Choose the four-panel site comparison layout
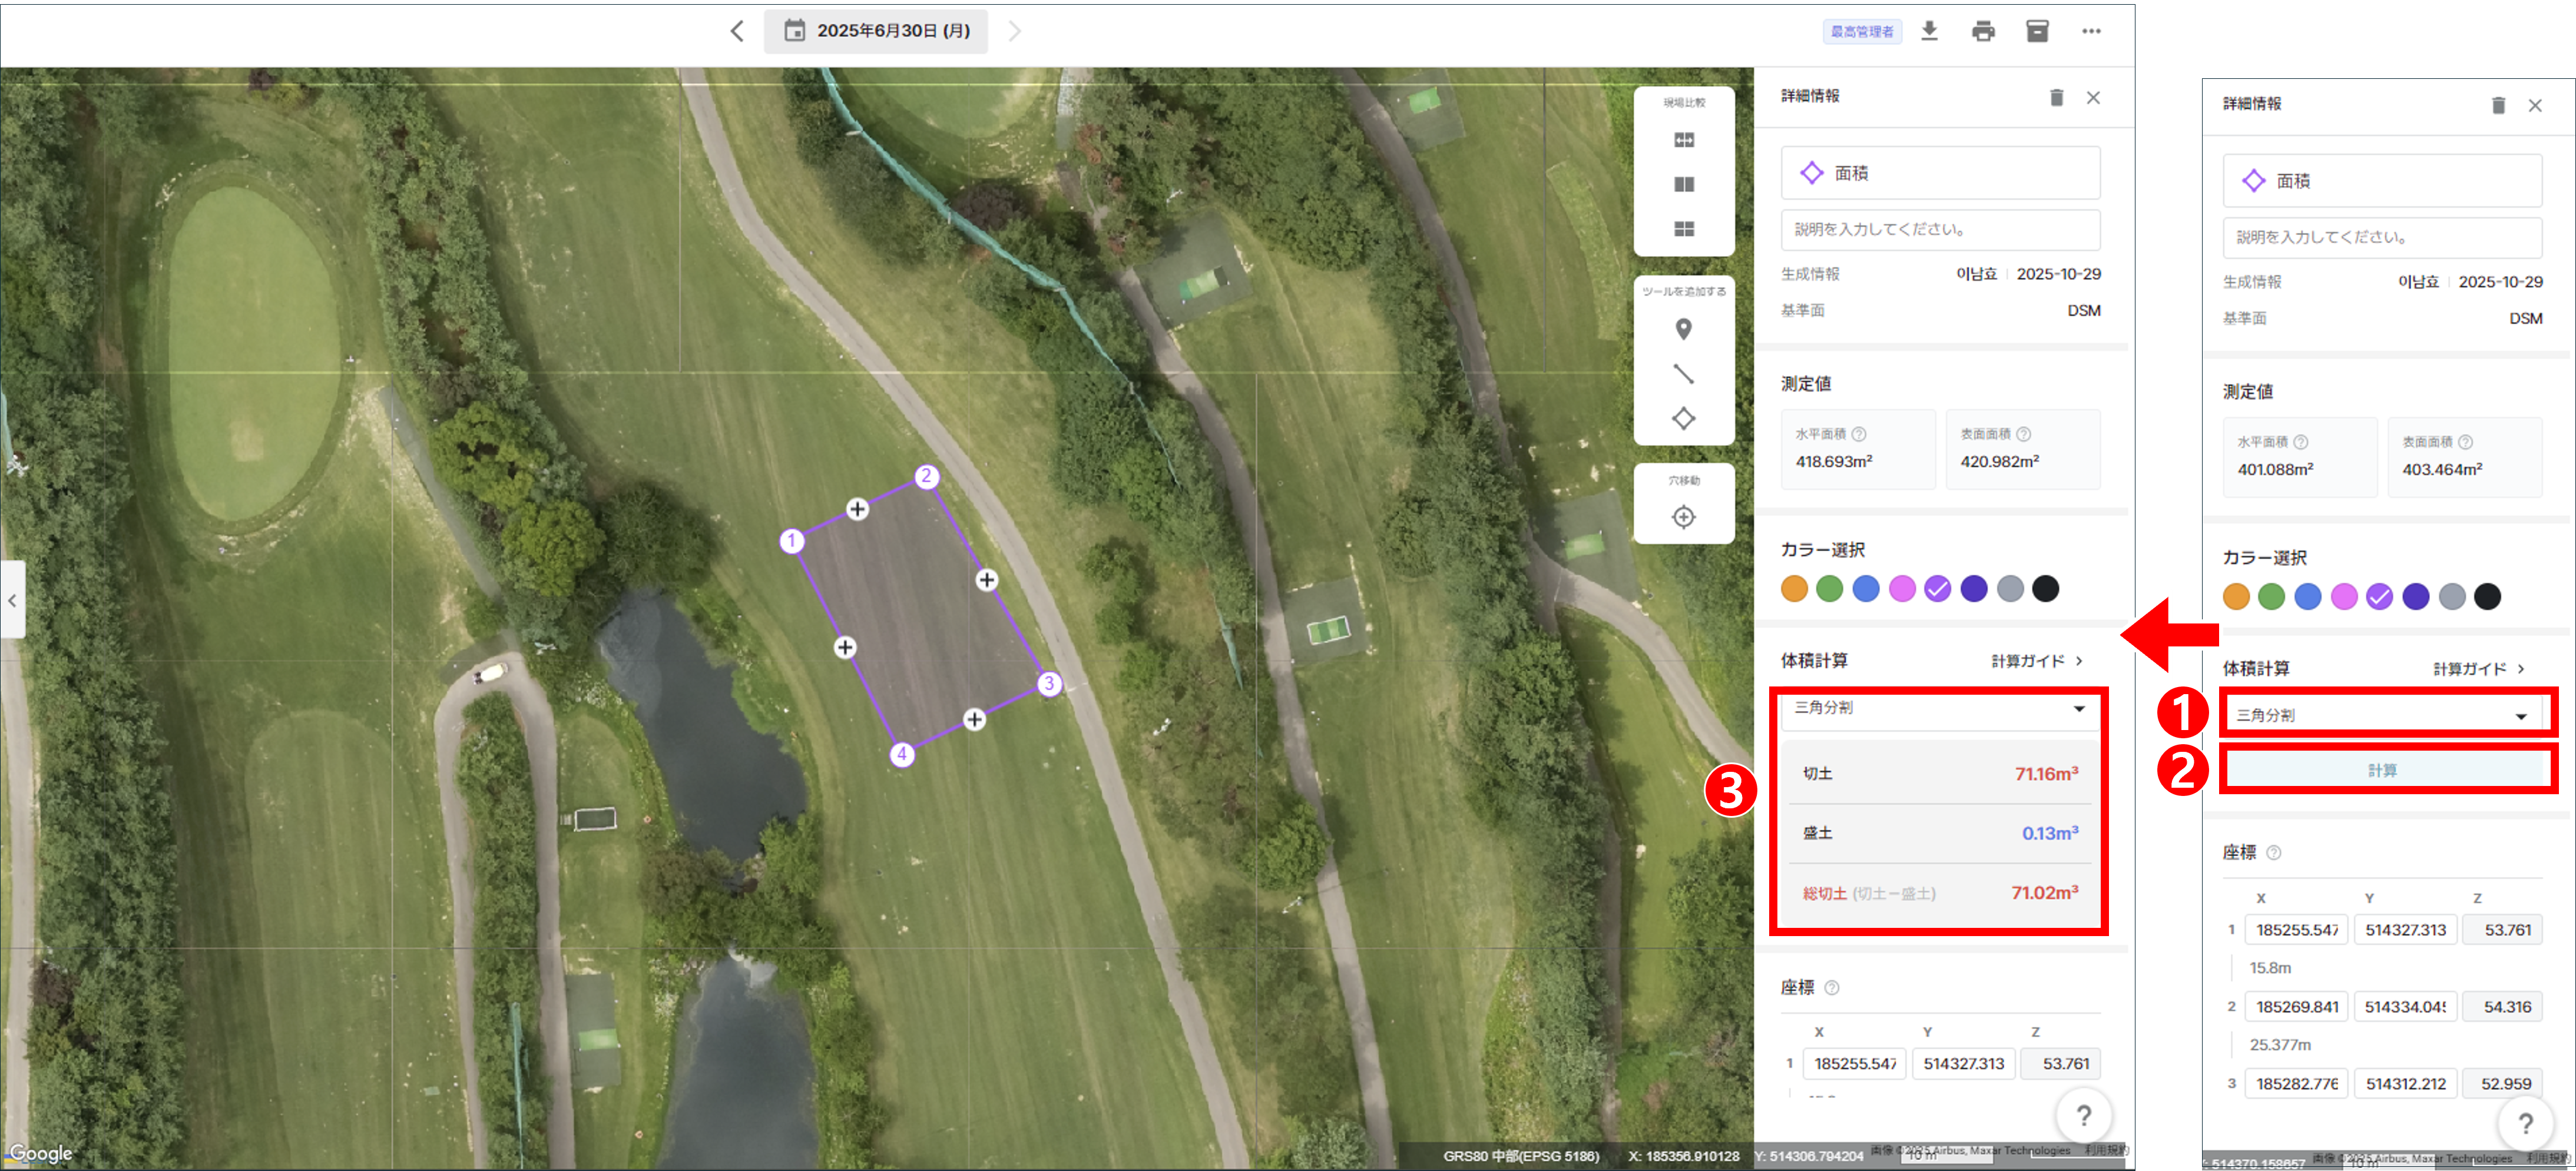 [1683, 229]
